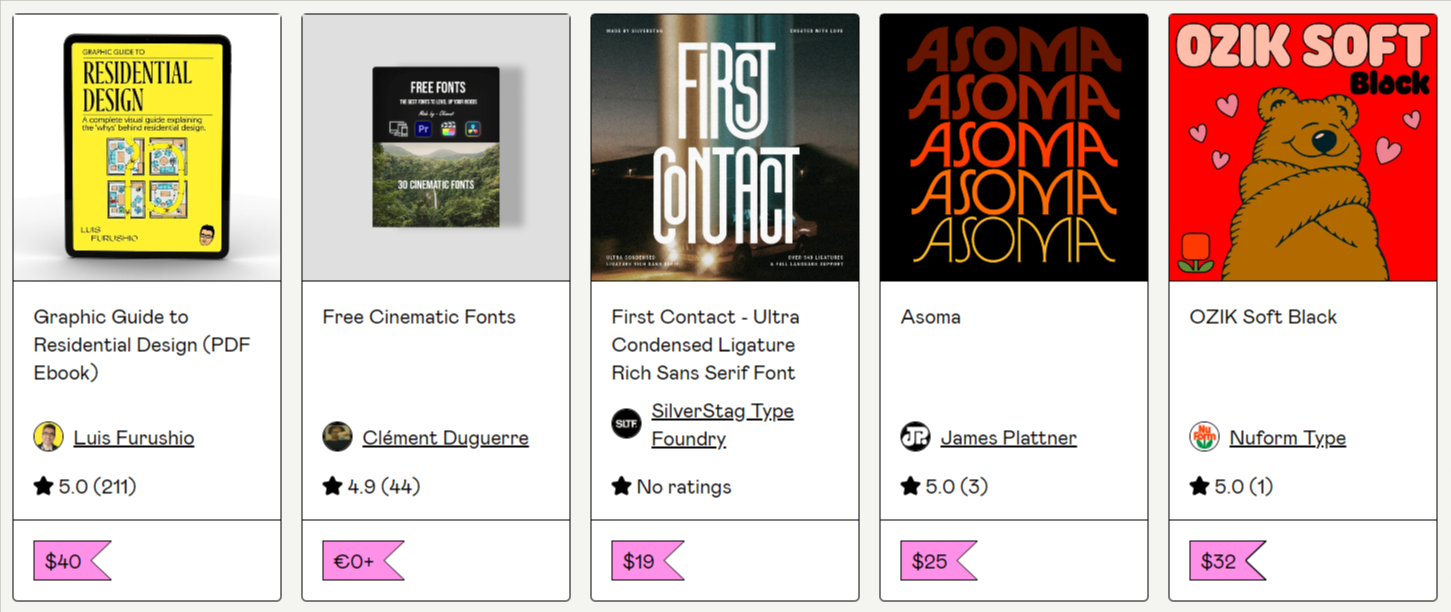
Task: Click James Plattner's monogram avatar
Action: [x=916, y=436]
